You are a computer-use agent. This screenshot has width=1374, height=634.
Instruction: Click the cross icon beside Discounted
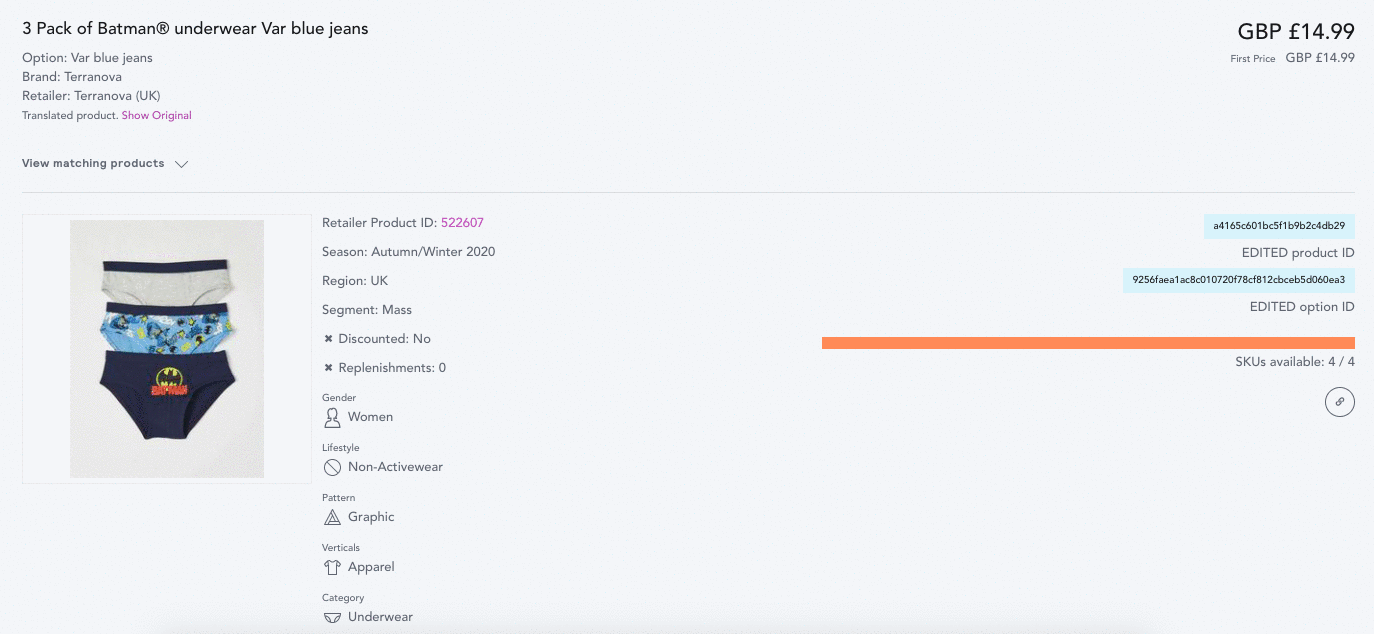[328, 339]
